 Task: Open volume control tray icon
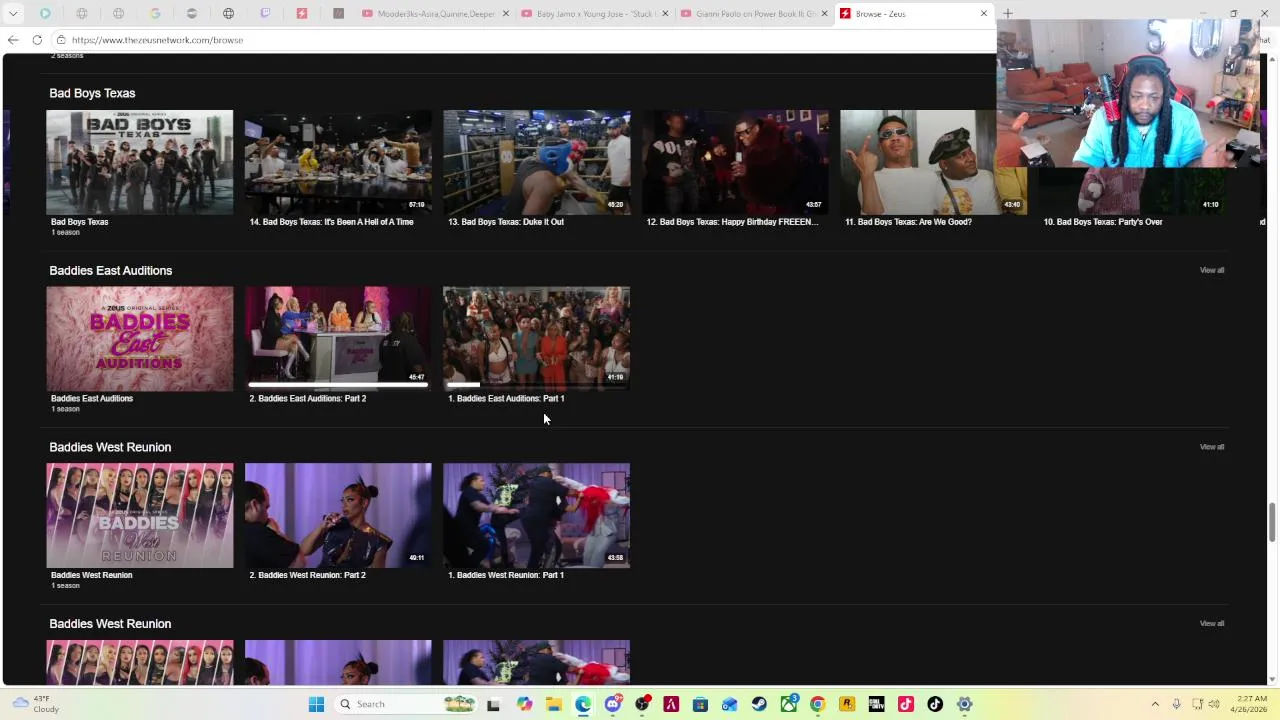tap(1216, 704)
